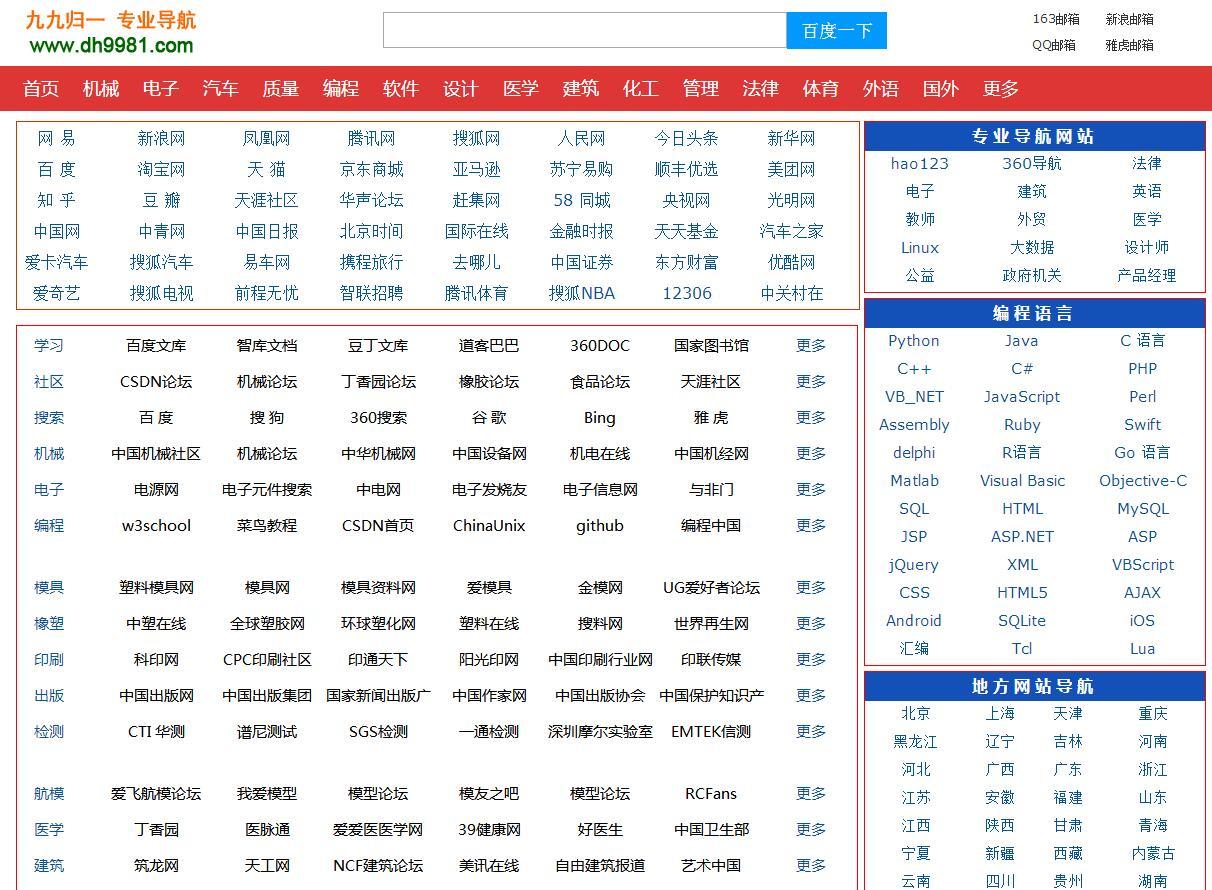Go to the 中关村在线 link

[792, 293]
